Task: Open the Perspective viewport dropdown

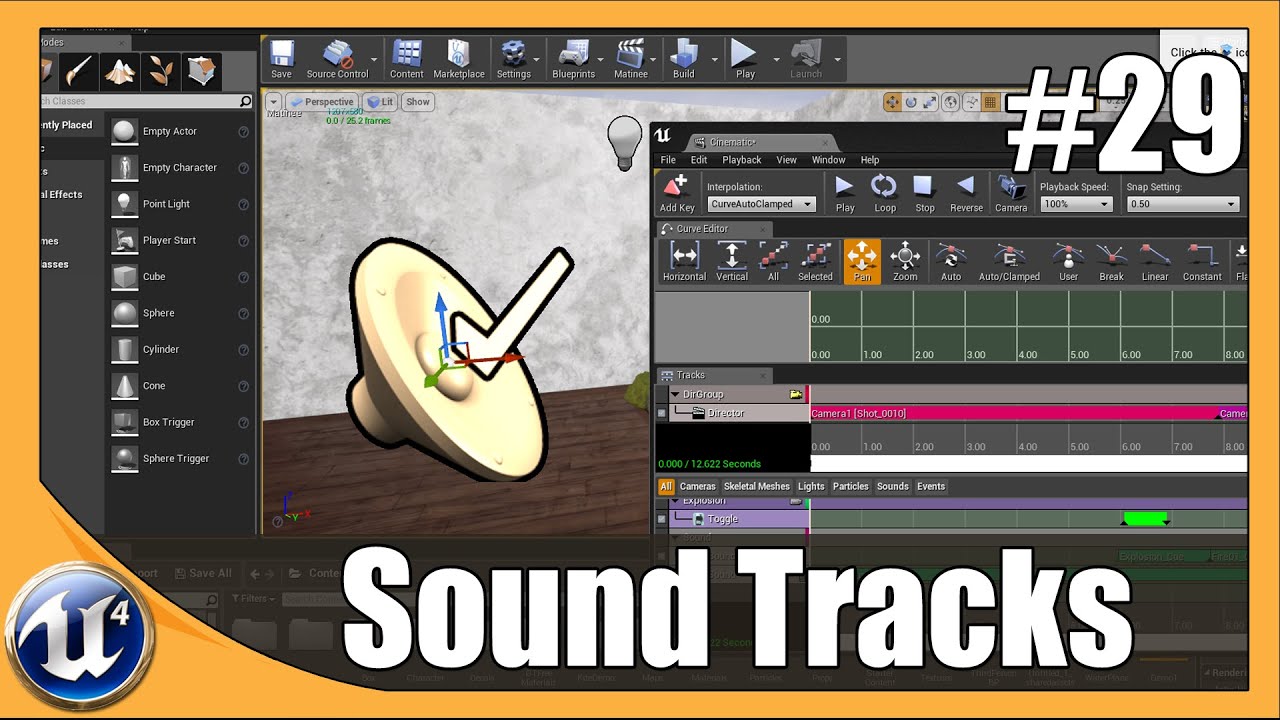Action: 322,102
